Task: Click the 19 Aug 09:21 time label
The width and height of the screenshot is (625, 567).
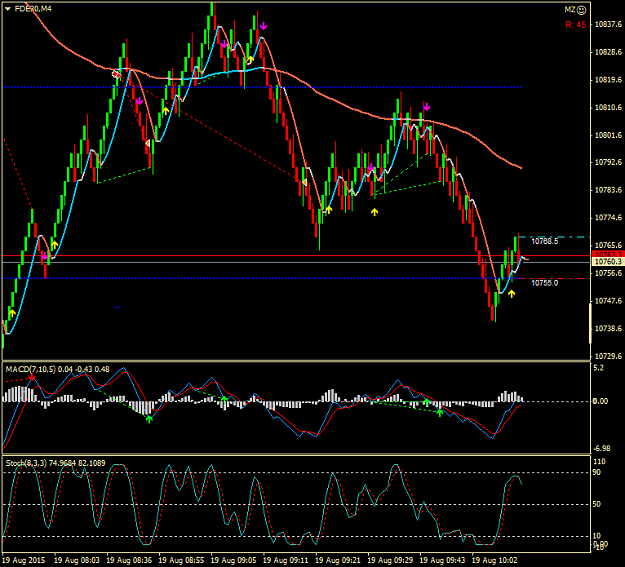Action: 338,560
